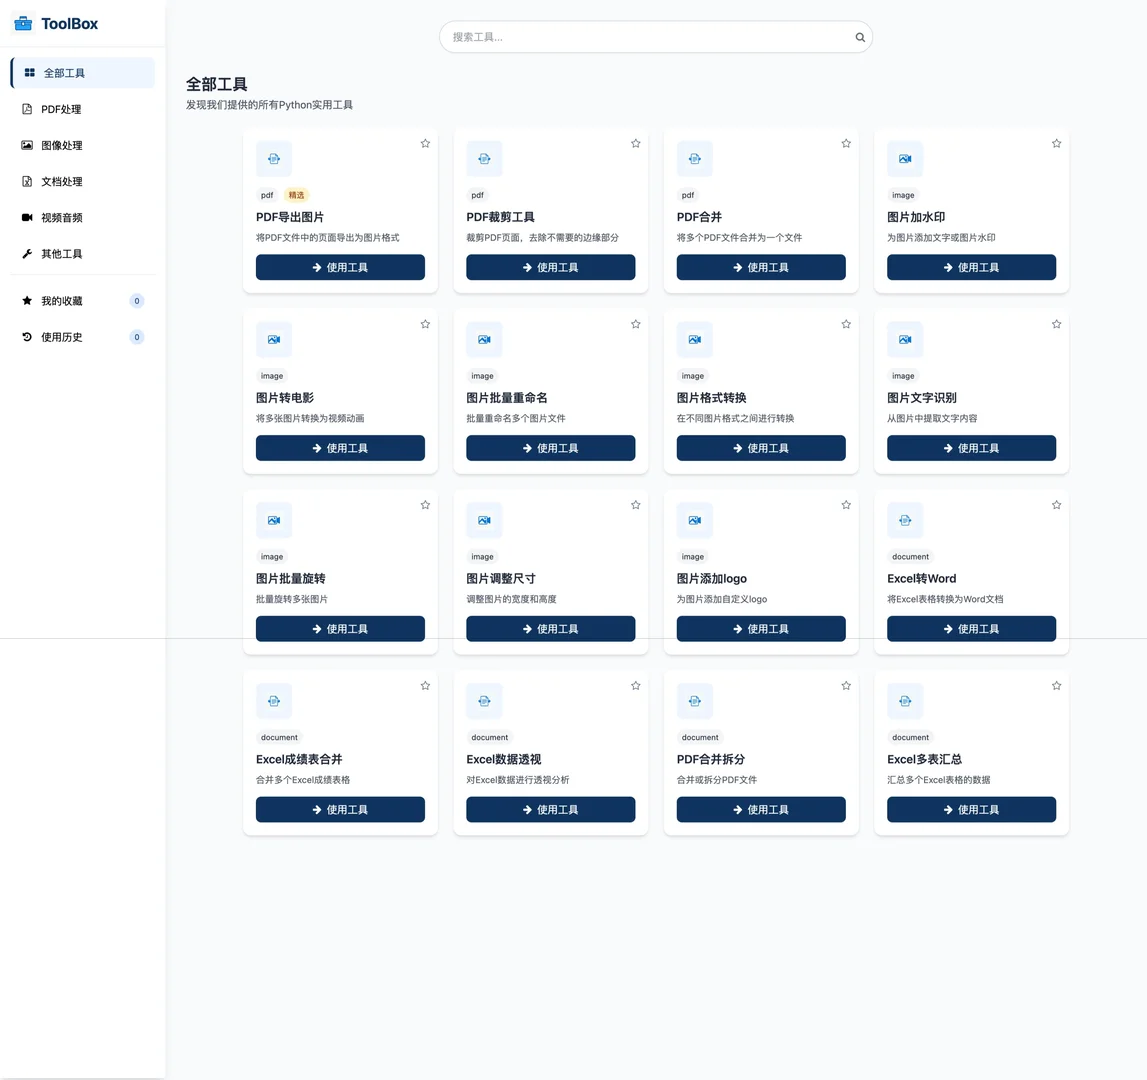1147x1080 pixels.
Task: Star the Excel成绩表合并 tool
Action: (x=425, y=686)
